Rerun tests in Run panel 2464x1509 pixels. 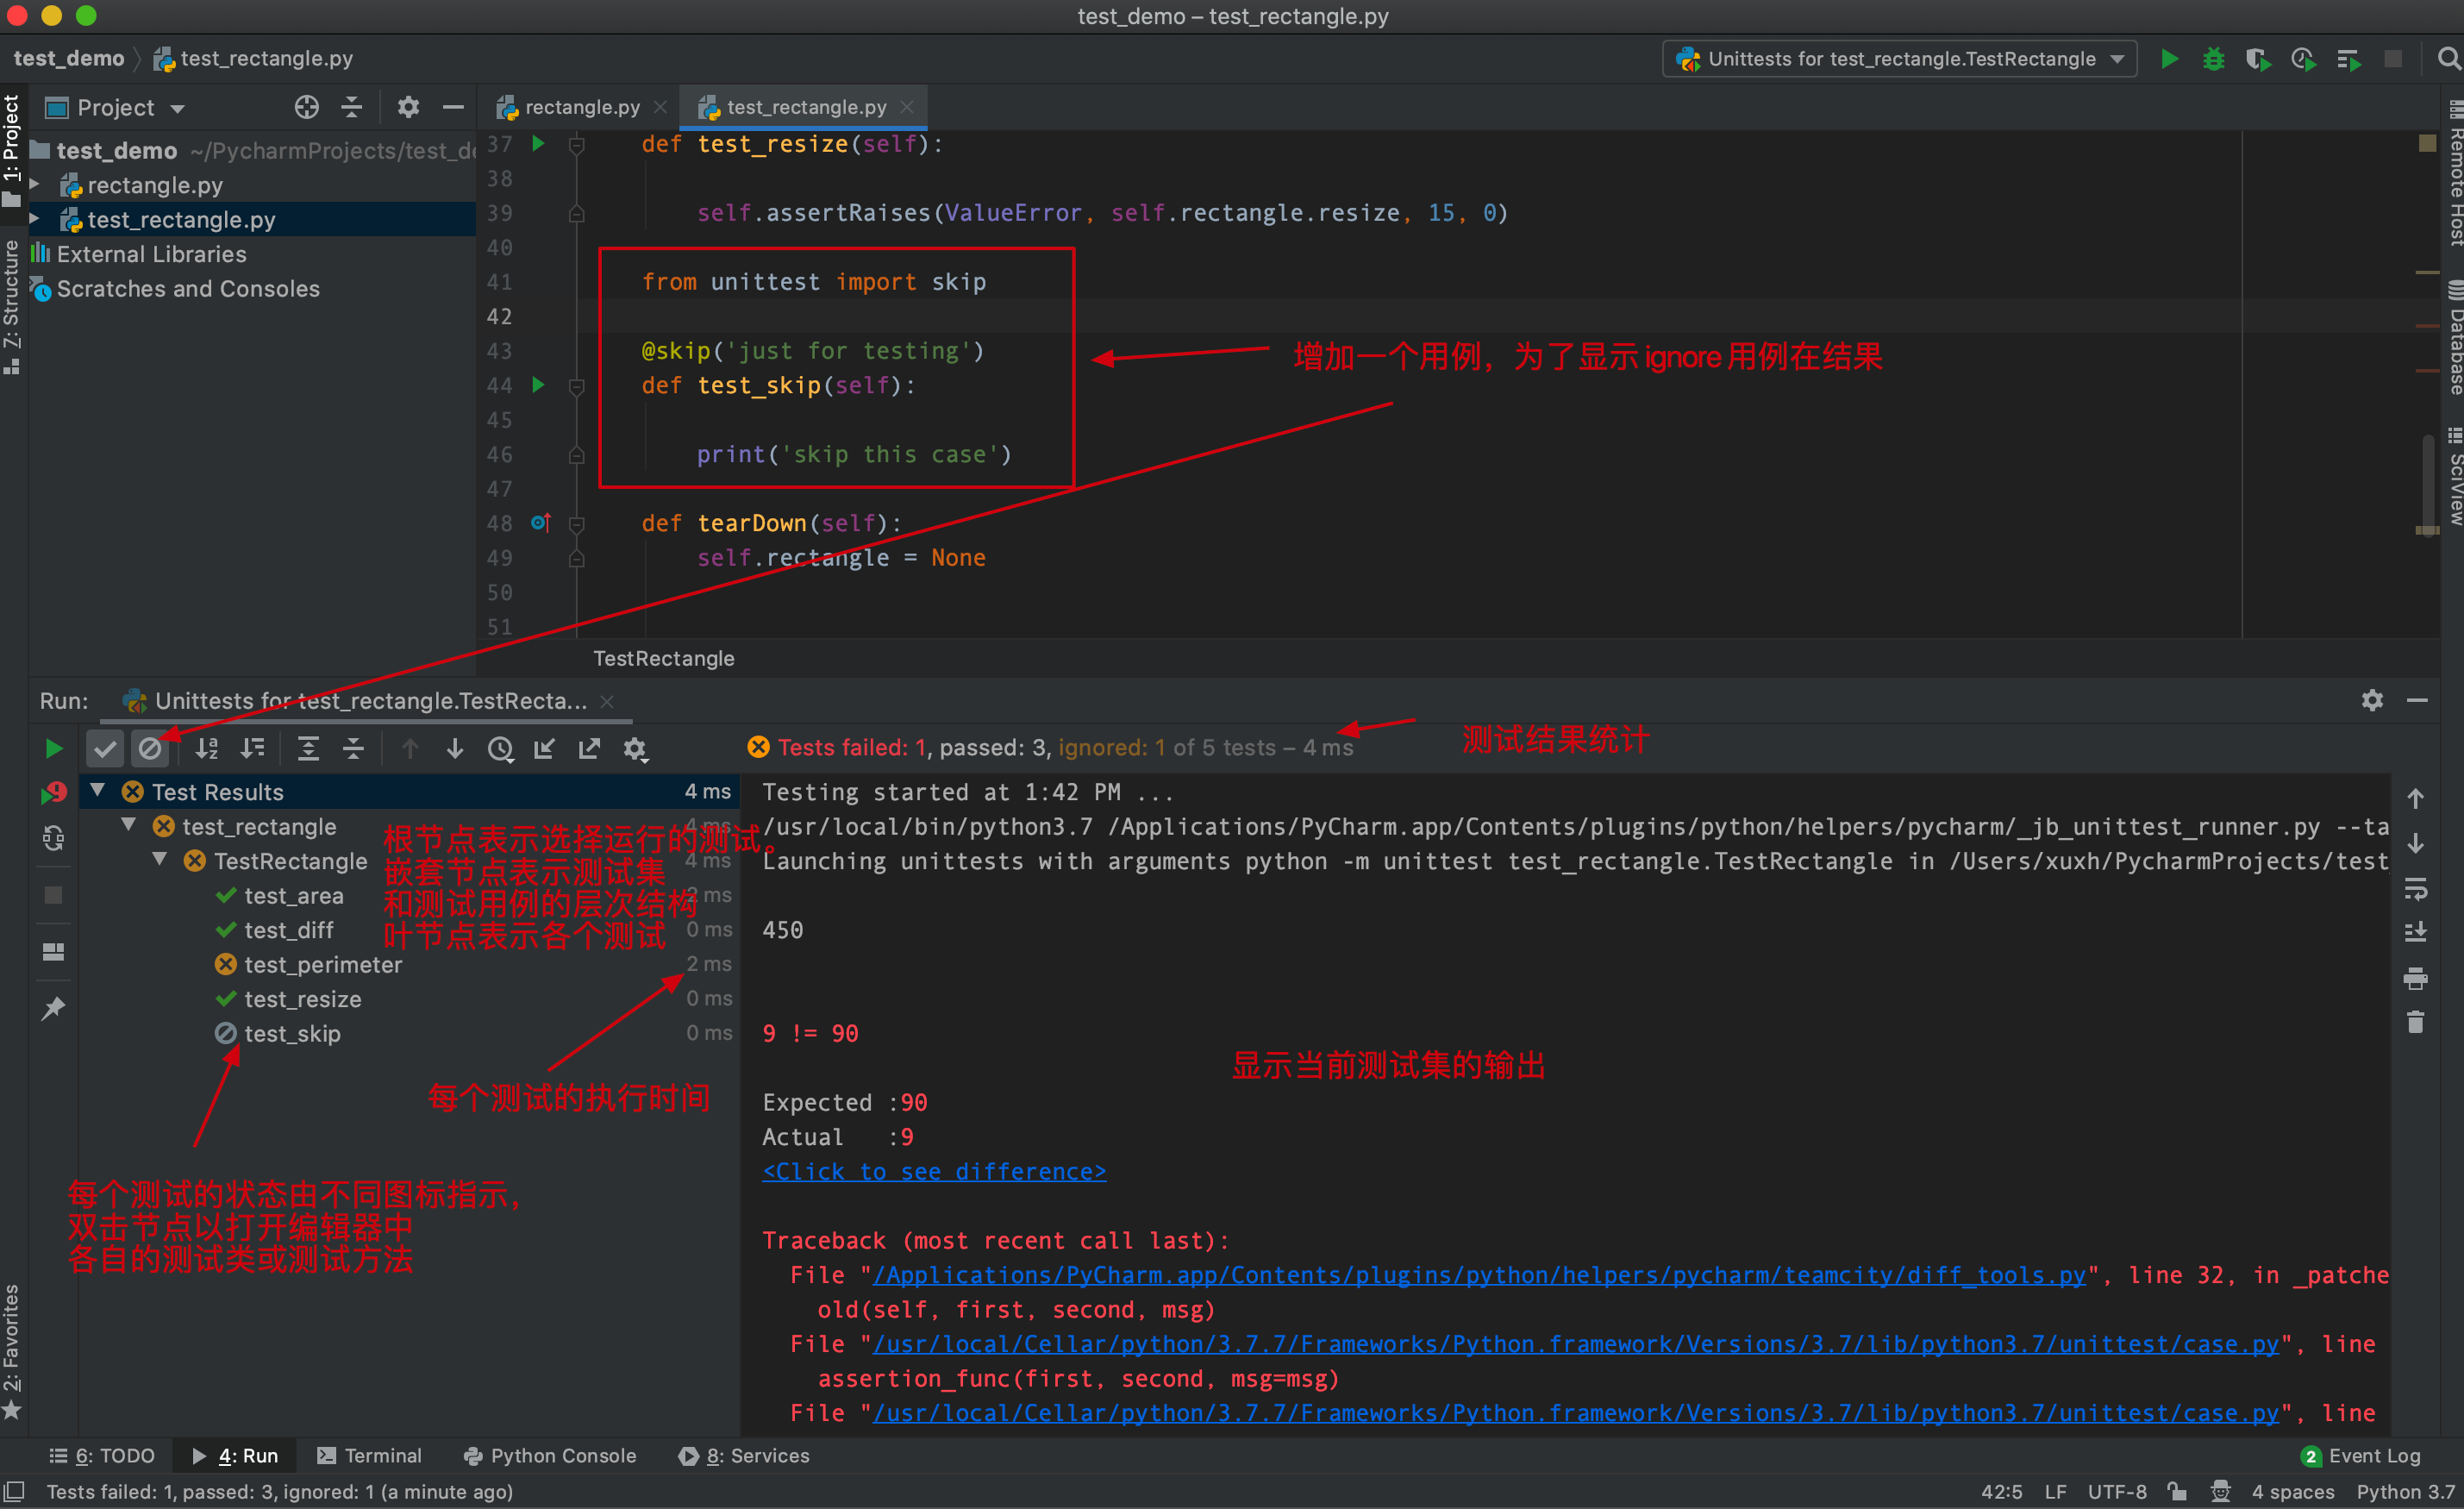[x=53, y=748]
